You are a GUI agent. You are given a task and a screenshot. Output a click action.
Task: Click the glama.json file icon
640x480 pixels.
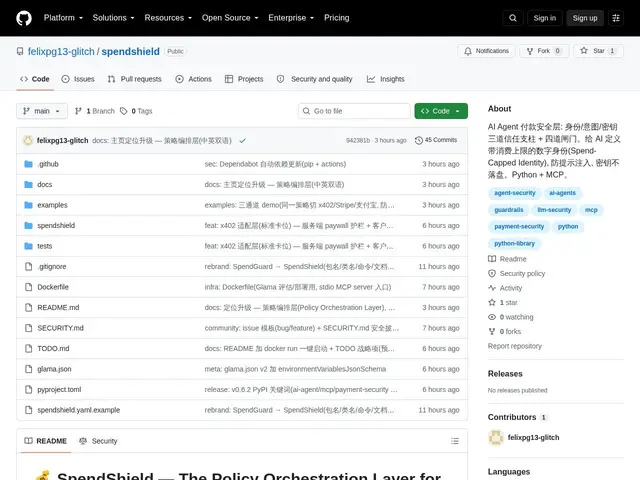[28, 369]
